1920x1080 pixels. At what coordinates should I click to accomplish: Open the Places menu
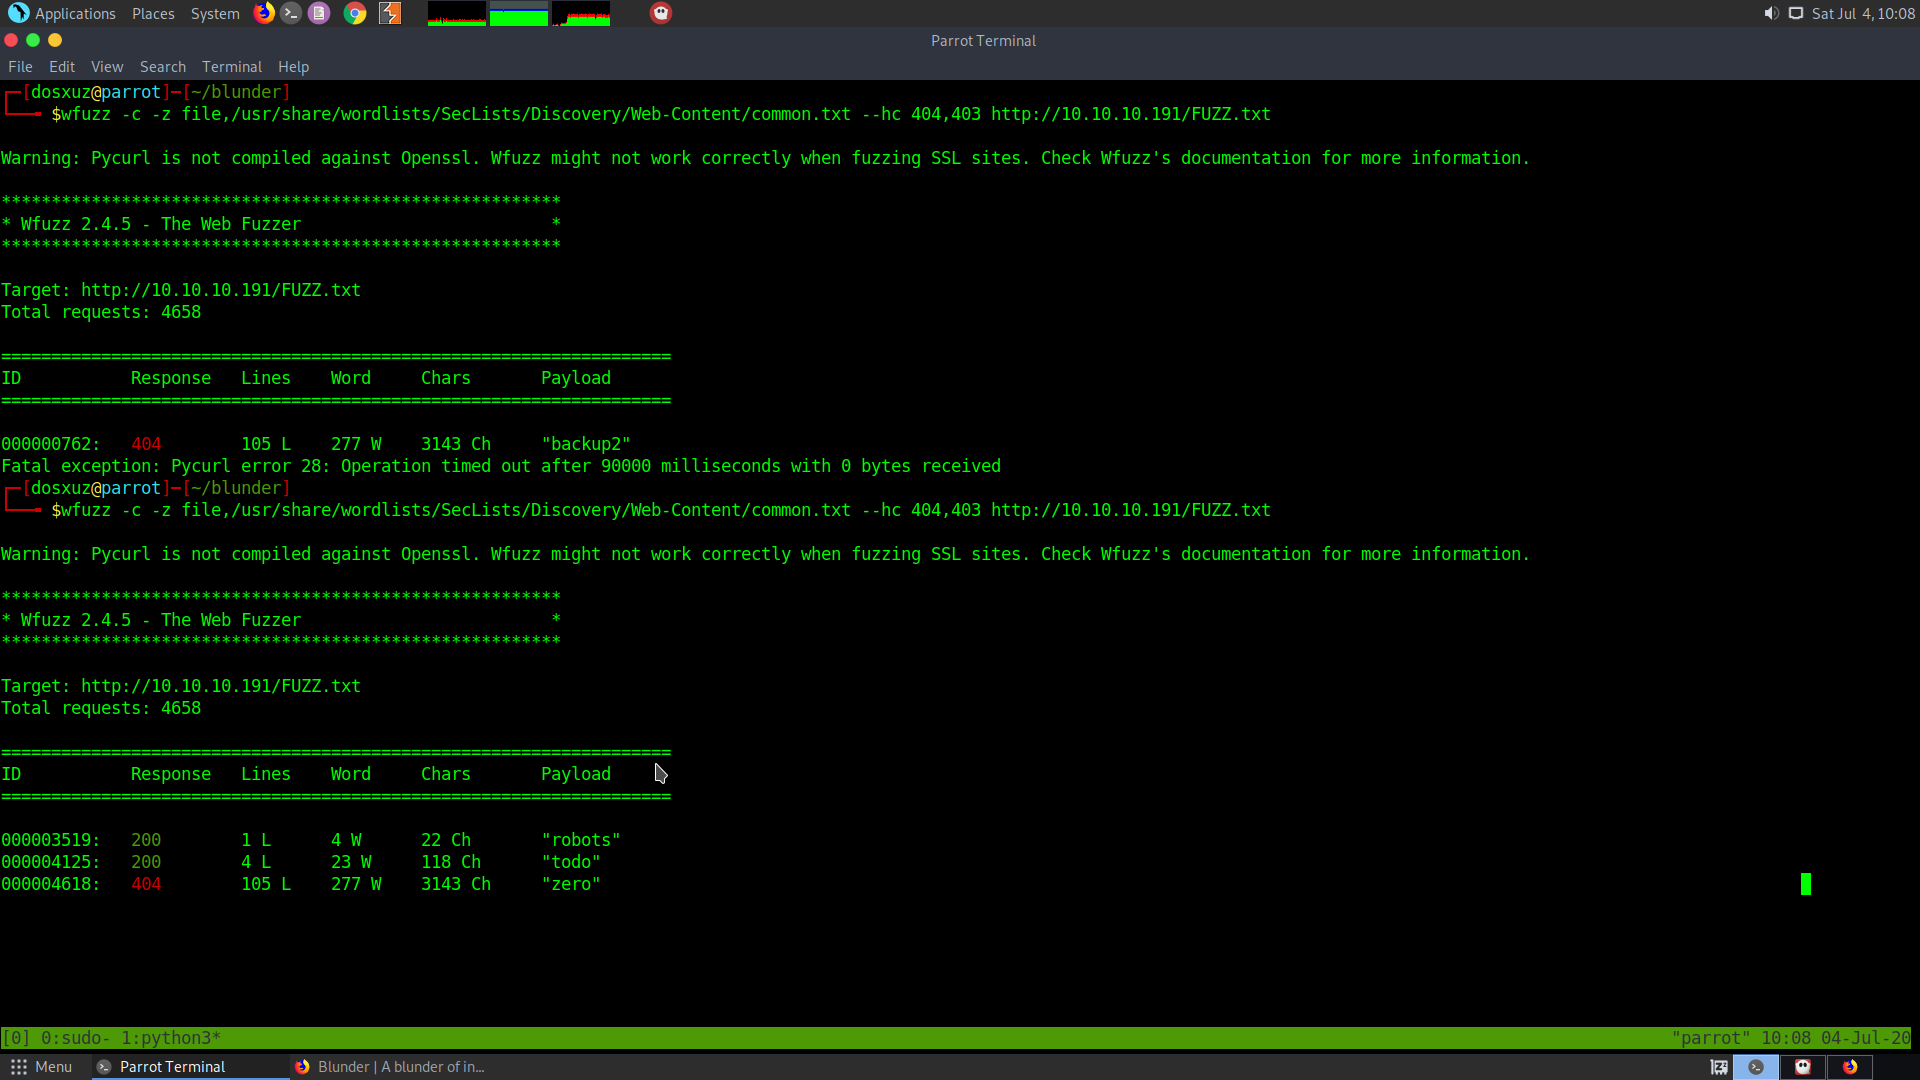click(153, 13)
